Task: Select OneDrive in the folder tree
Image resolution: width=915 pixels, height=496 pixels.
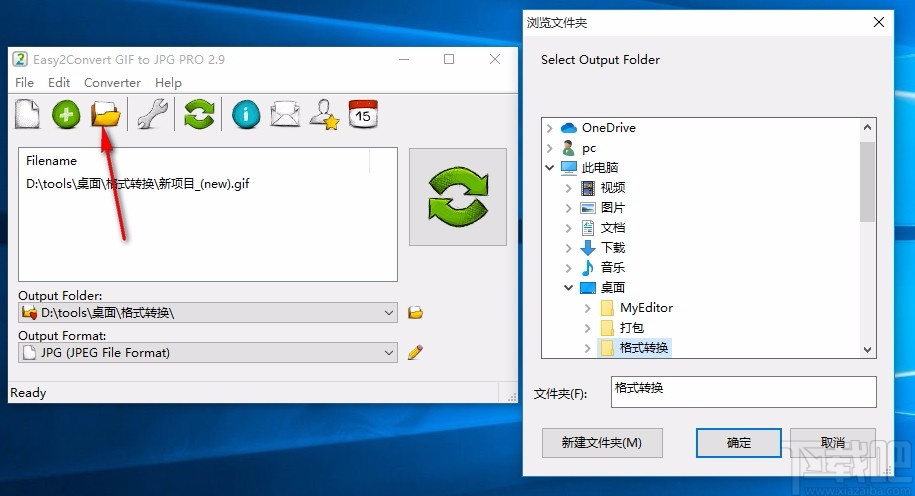Action: click(609, 128)
